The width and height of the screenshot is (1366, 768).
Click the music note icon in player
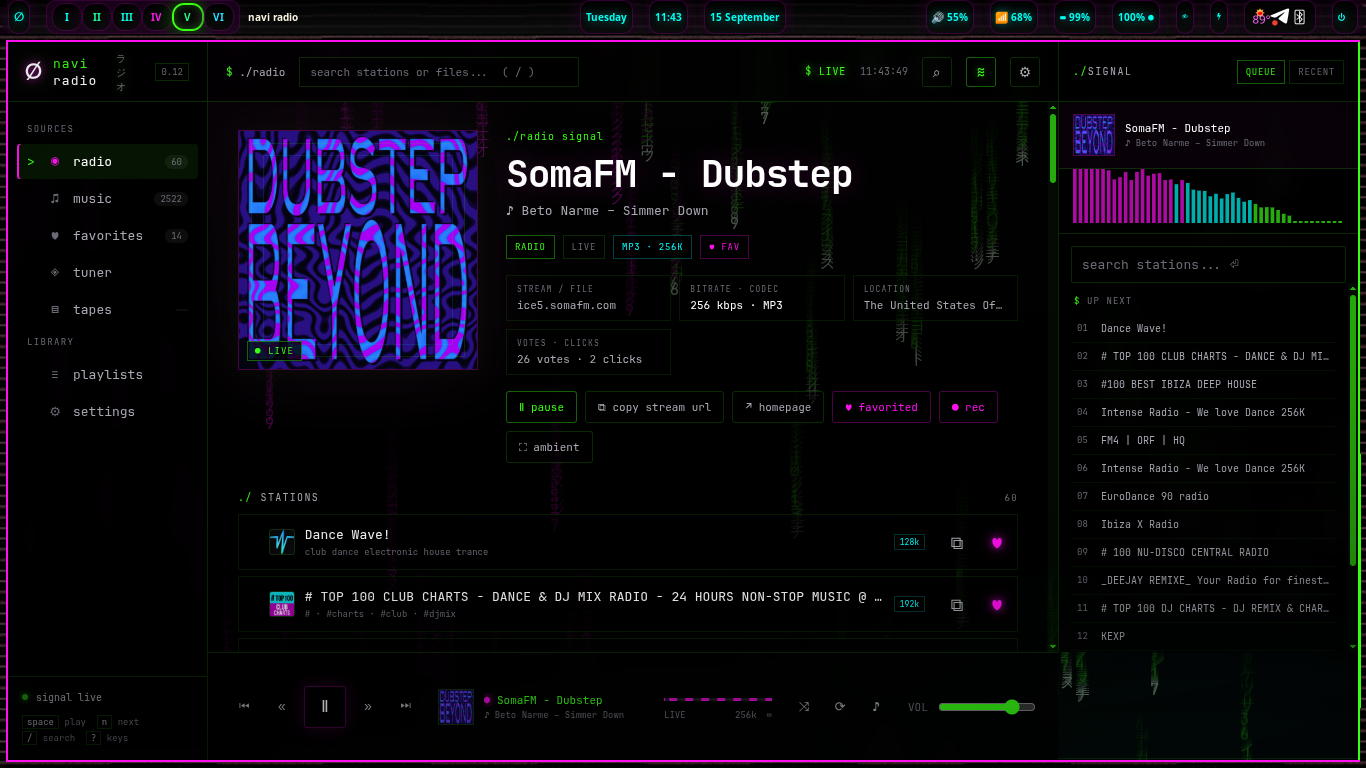tap(876, 706)
